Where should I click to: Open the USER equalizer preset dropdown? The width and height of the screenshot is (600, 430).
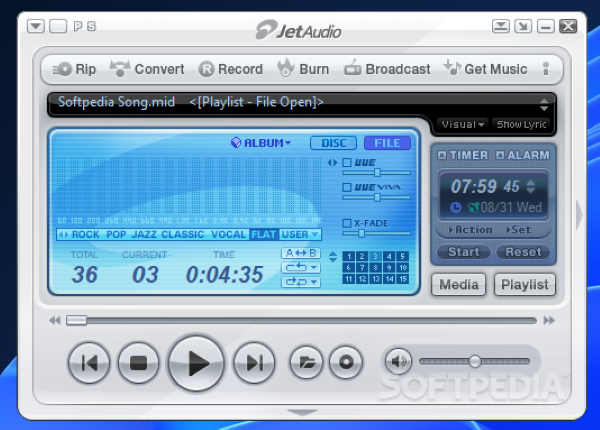(x=300, y=235)
